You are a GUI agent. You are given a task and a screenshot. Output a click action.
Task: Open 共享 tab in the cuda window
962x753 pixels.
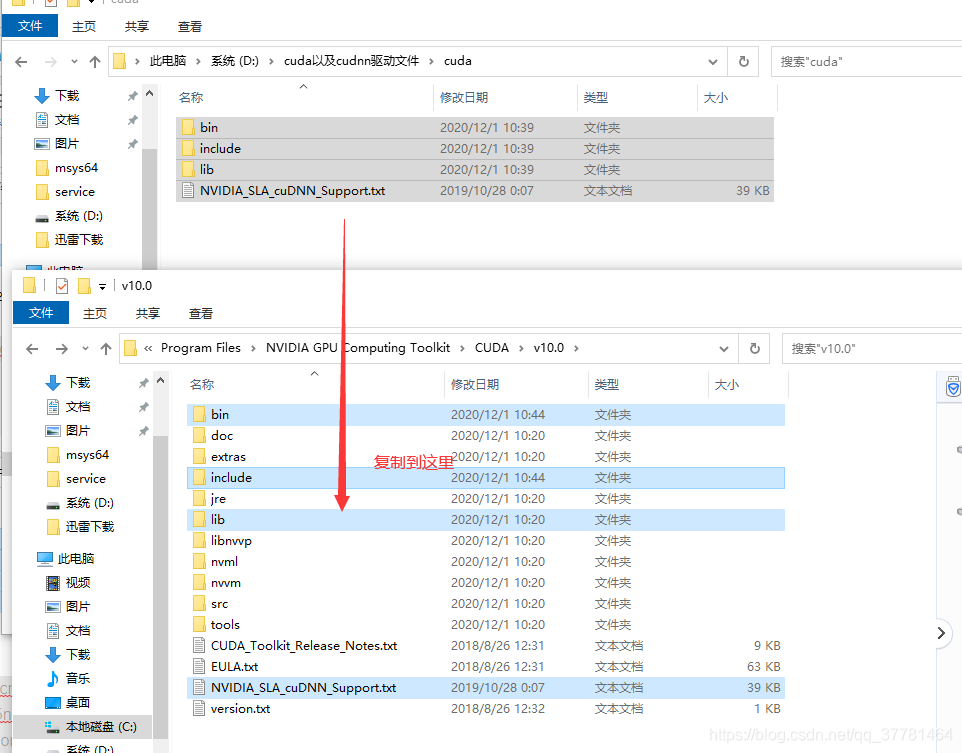click(137, 26)
